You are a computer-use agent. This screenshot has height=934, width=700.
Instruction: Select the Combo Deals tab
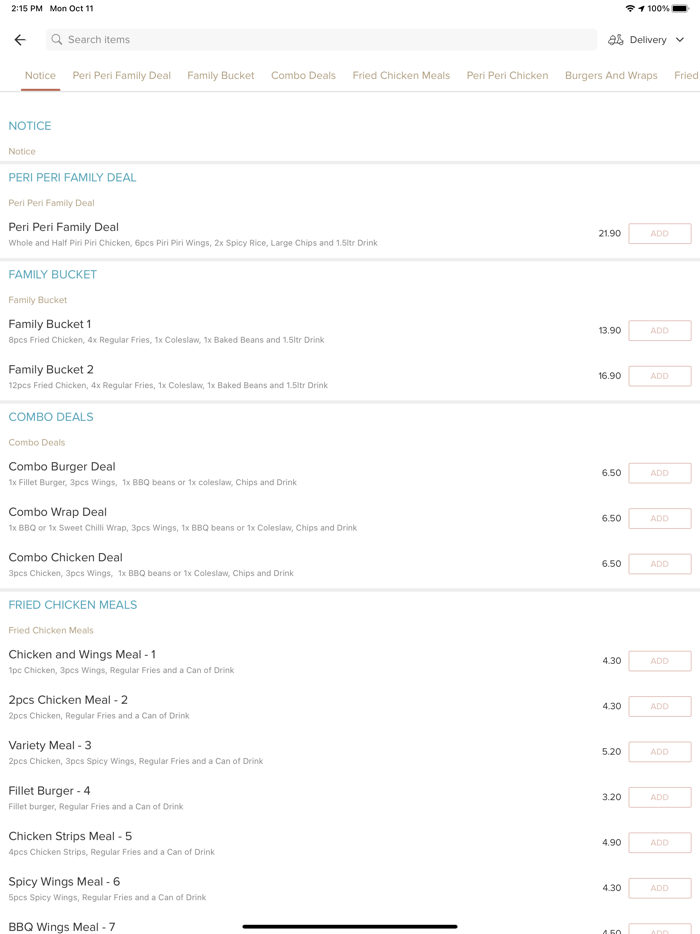point(303,75)
